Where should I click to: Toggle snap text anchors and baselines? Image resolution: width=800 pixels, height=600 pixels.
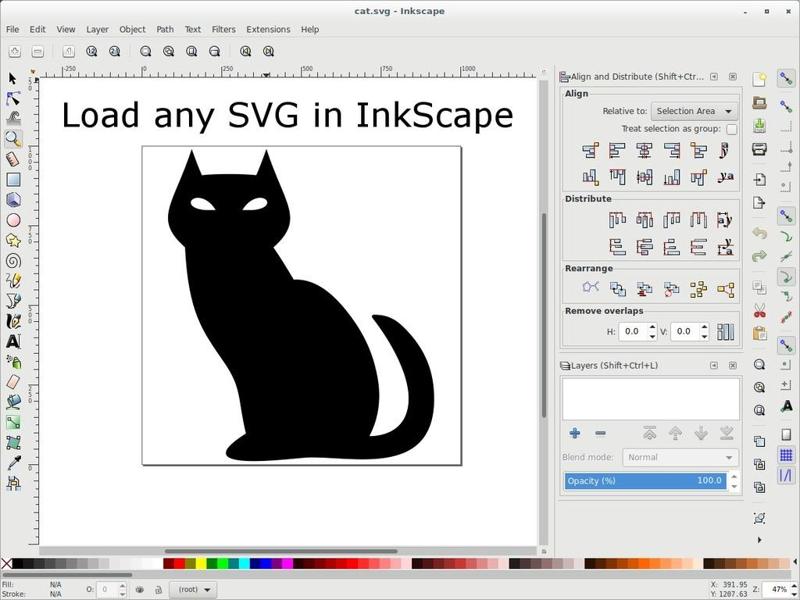(x=786, y=406)
